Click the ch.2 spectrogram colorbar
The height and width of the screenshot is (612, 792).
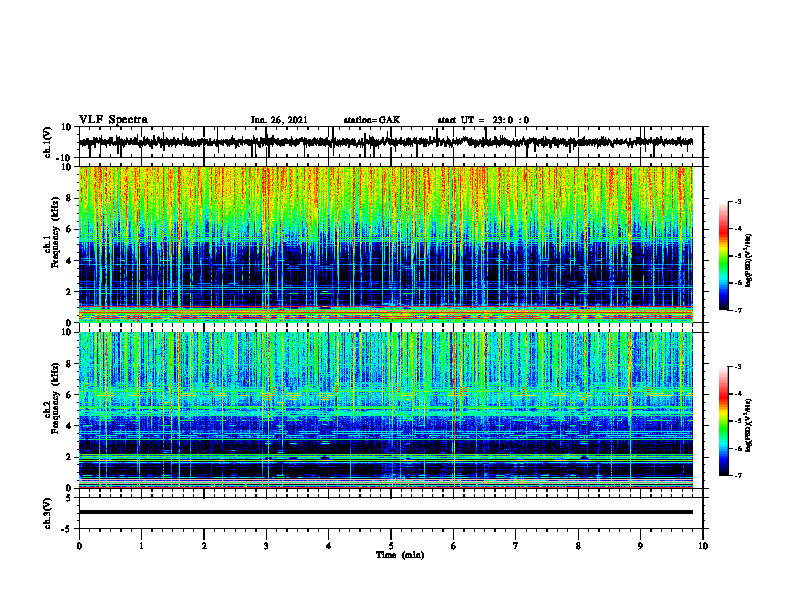point(723,421)
